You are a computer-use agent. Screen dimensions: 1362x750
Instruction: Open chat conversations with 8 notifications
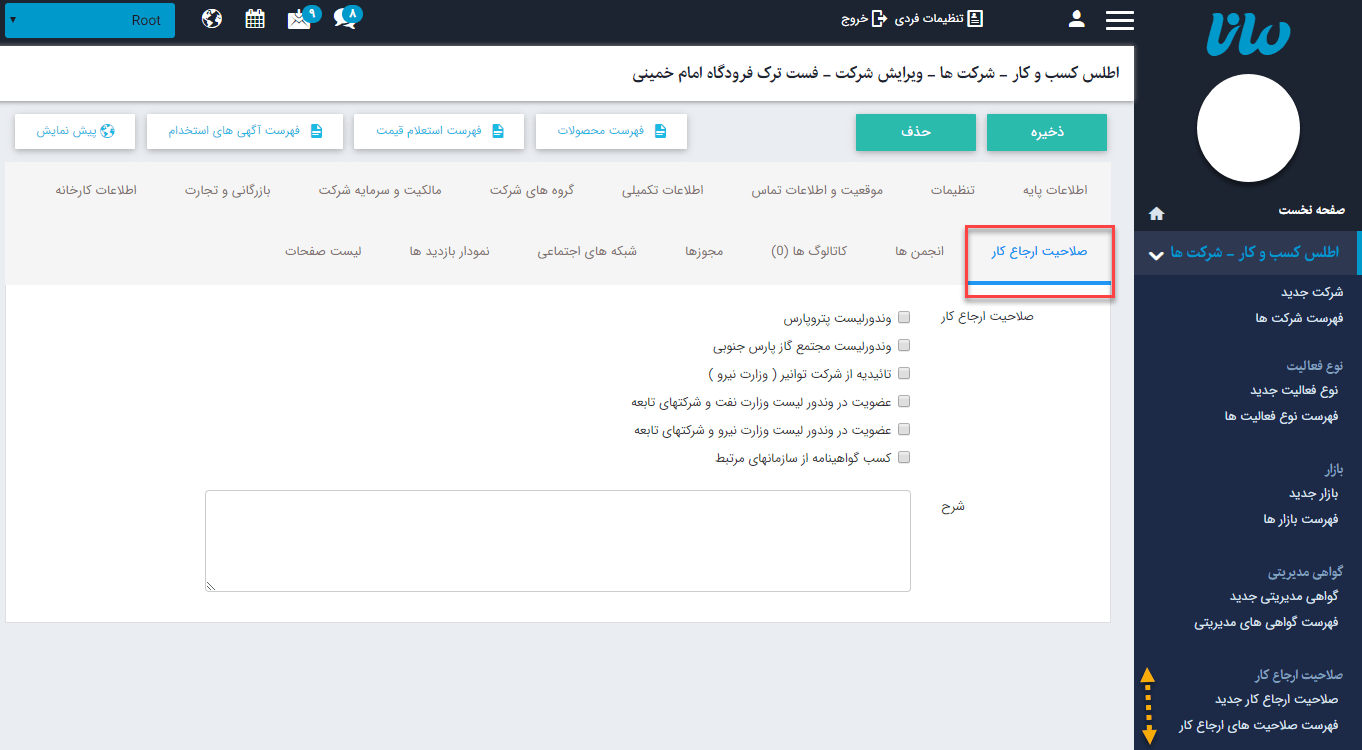344,17
